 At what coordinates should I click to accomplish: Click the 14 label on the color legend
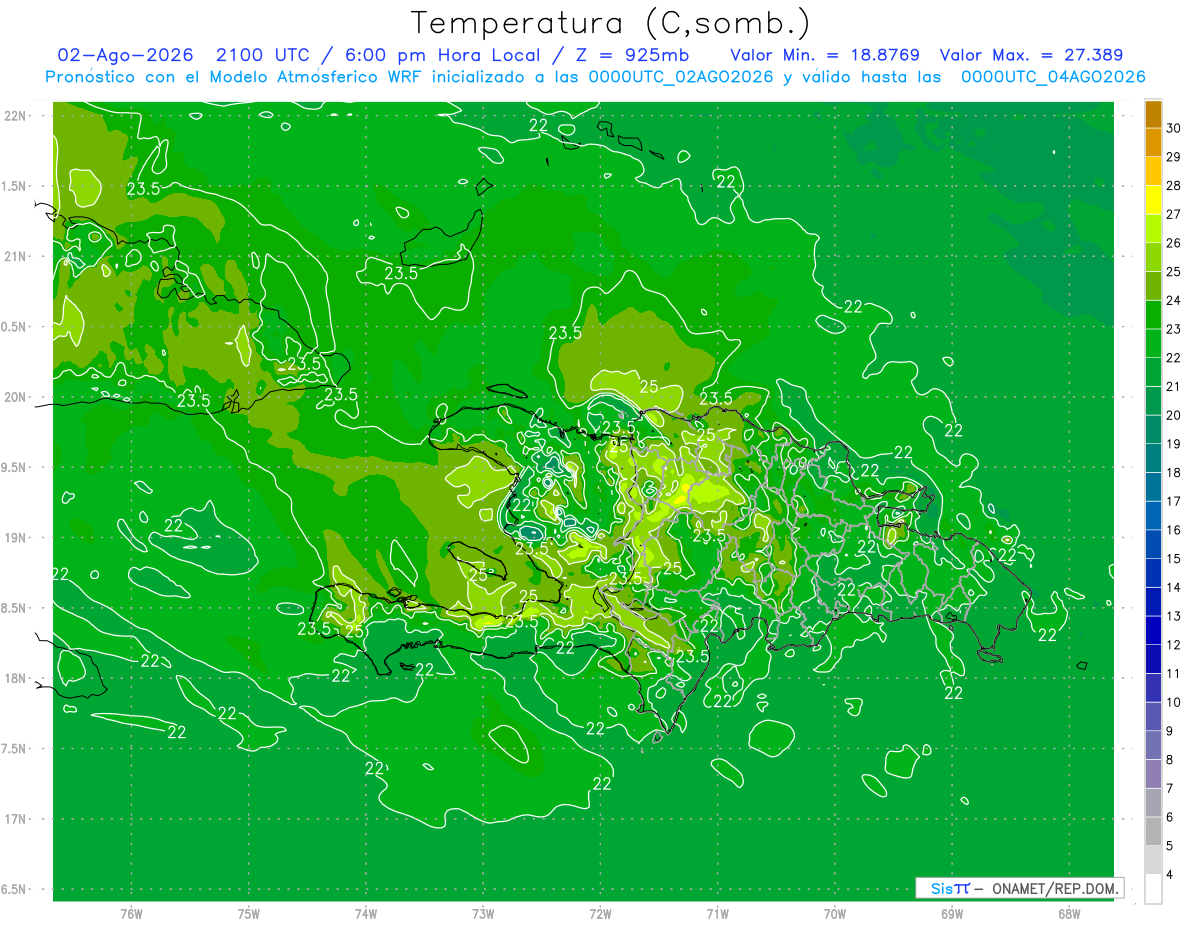[x=1174, y=587]
